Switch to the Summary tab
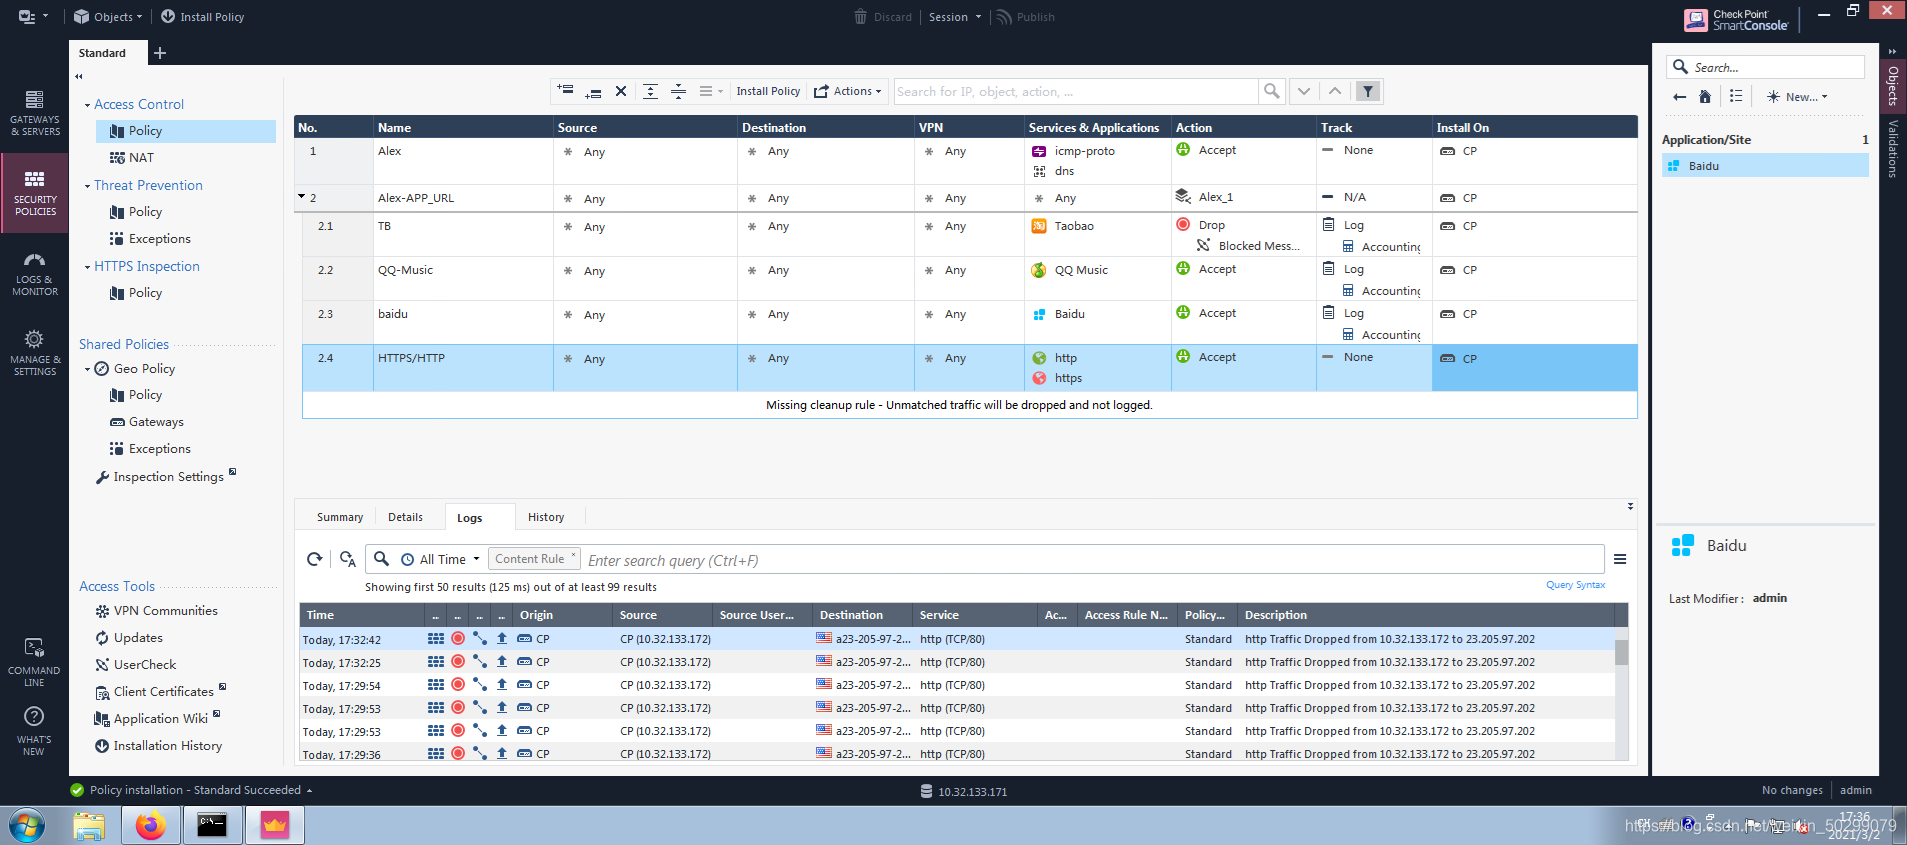Screen dimensions: 1907x845 click(340, 517)
